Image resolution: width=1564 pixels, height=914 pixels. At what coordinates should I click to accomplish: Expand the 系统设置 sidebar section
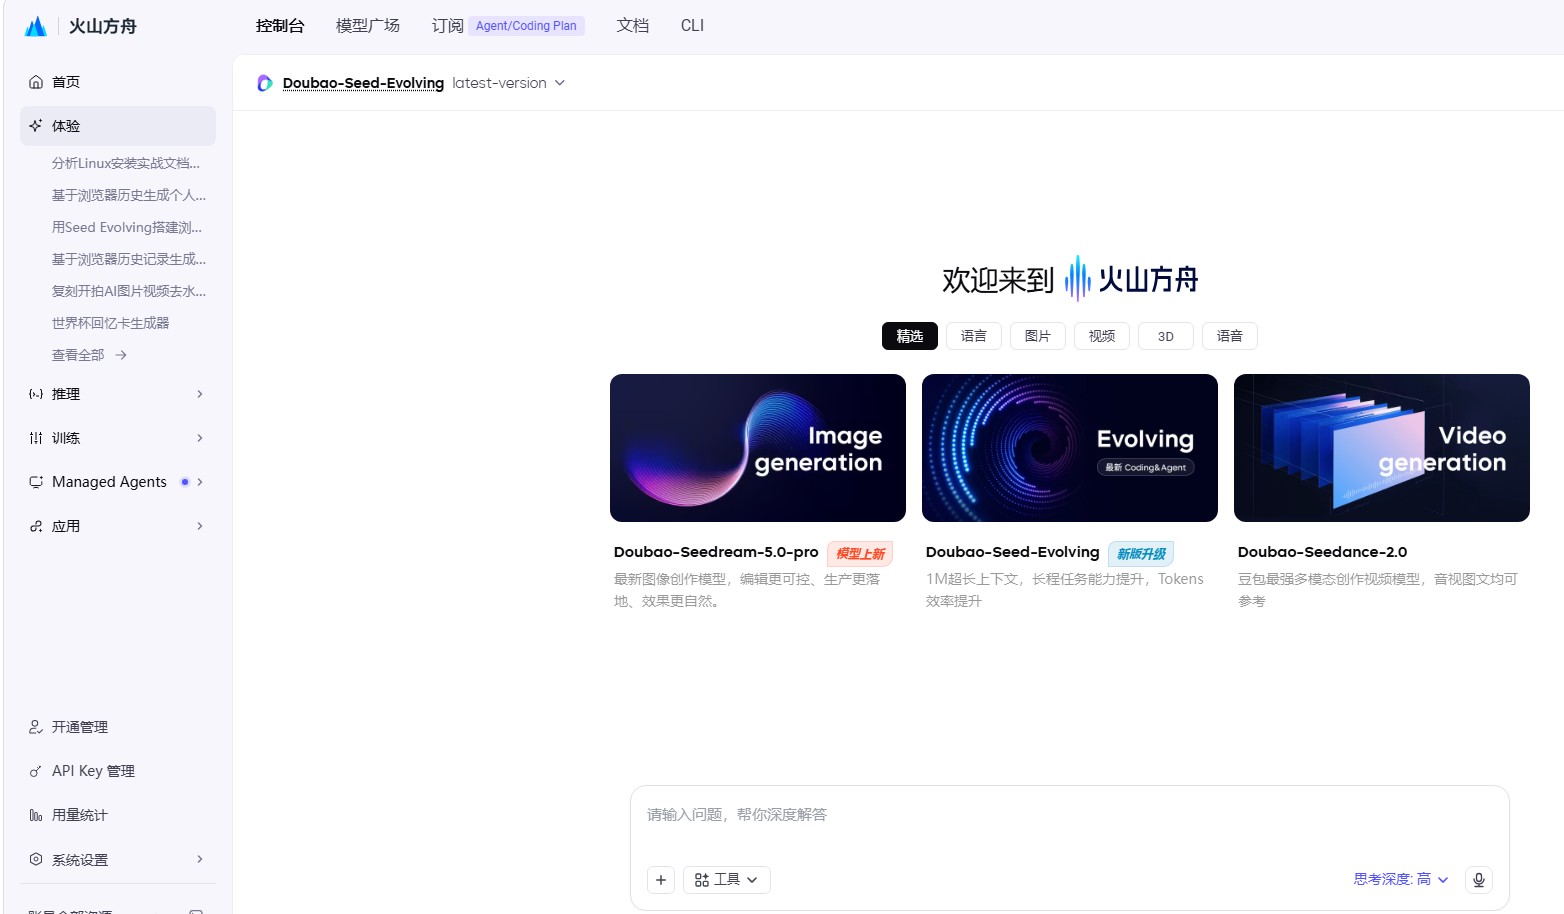coord(200,859)
